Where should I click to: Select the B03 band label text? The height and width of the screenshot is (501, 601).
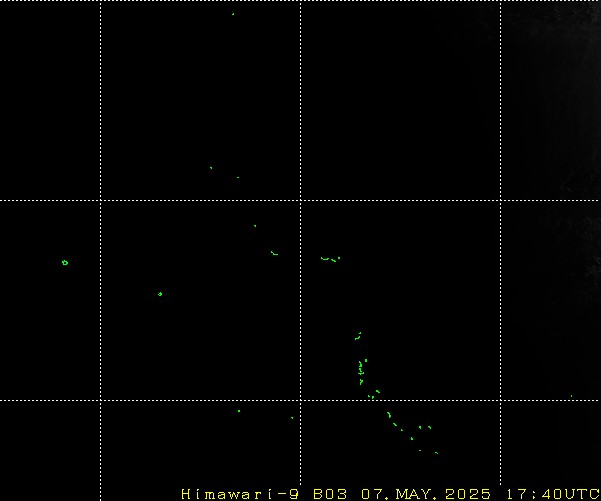(x=330, y=494)
